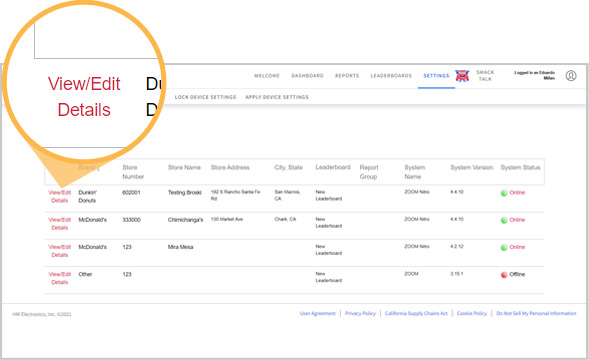Click green status dot for Mira Mesa

[x=504, y=248]
